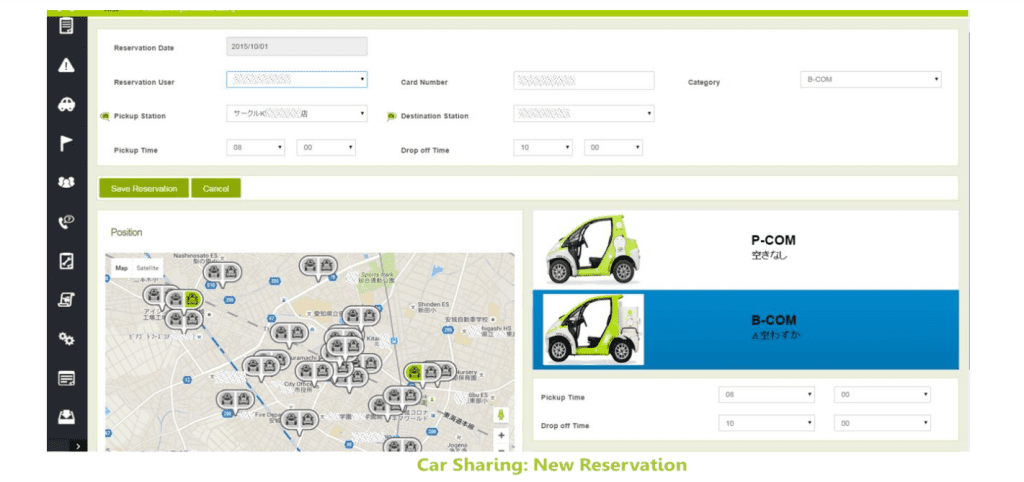Expand the sidebar with the bottom arrow
The height and width of the screenshot is (482, 1024).
[78, 446]
